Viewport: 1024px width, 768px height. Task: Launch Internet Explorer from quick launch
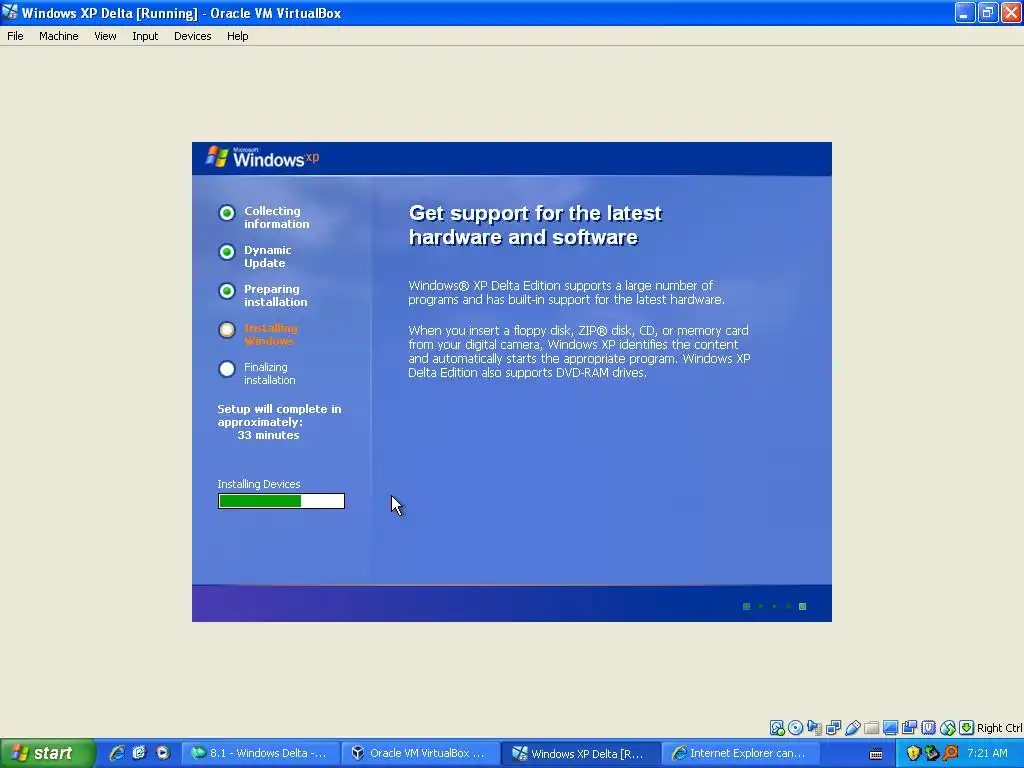116,753
